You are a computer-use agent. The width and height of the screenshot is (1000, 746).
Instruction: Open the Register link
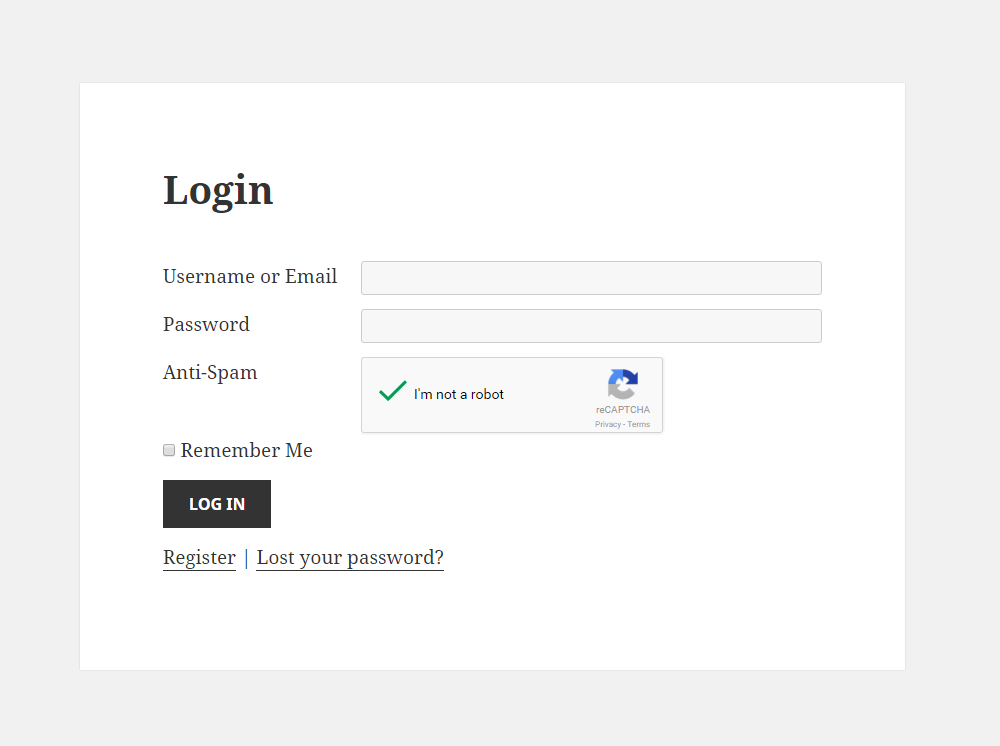tap(199, 558)
